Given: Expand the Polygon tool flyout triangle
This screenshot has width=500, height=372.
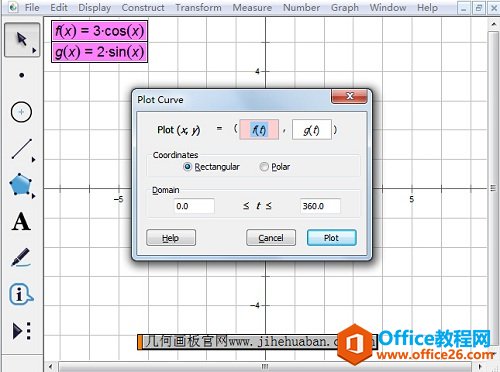Looking at the screenshot, I should 33,196.
